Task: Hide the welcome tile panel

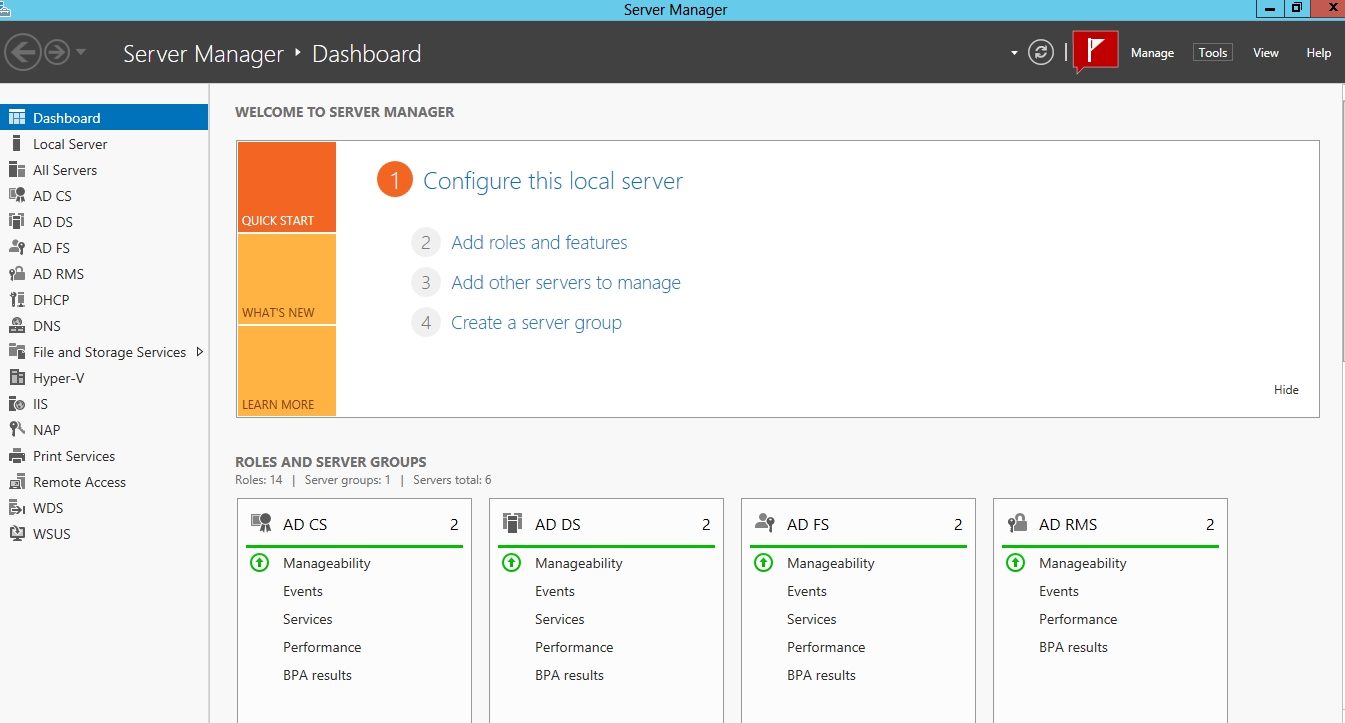Action: (1286, 390)
